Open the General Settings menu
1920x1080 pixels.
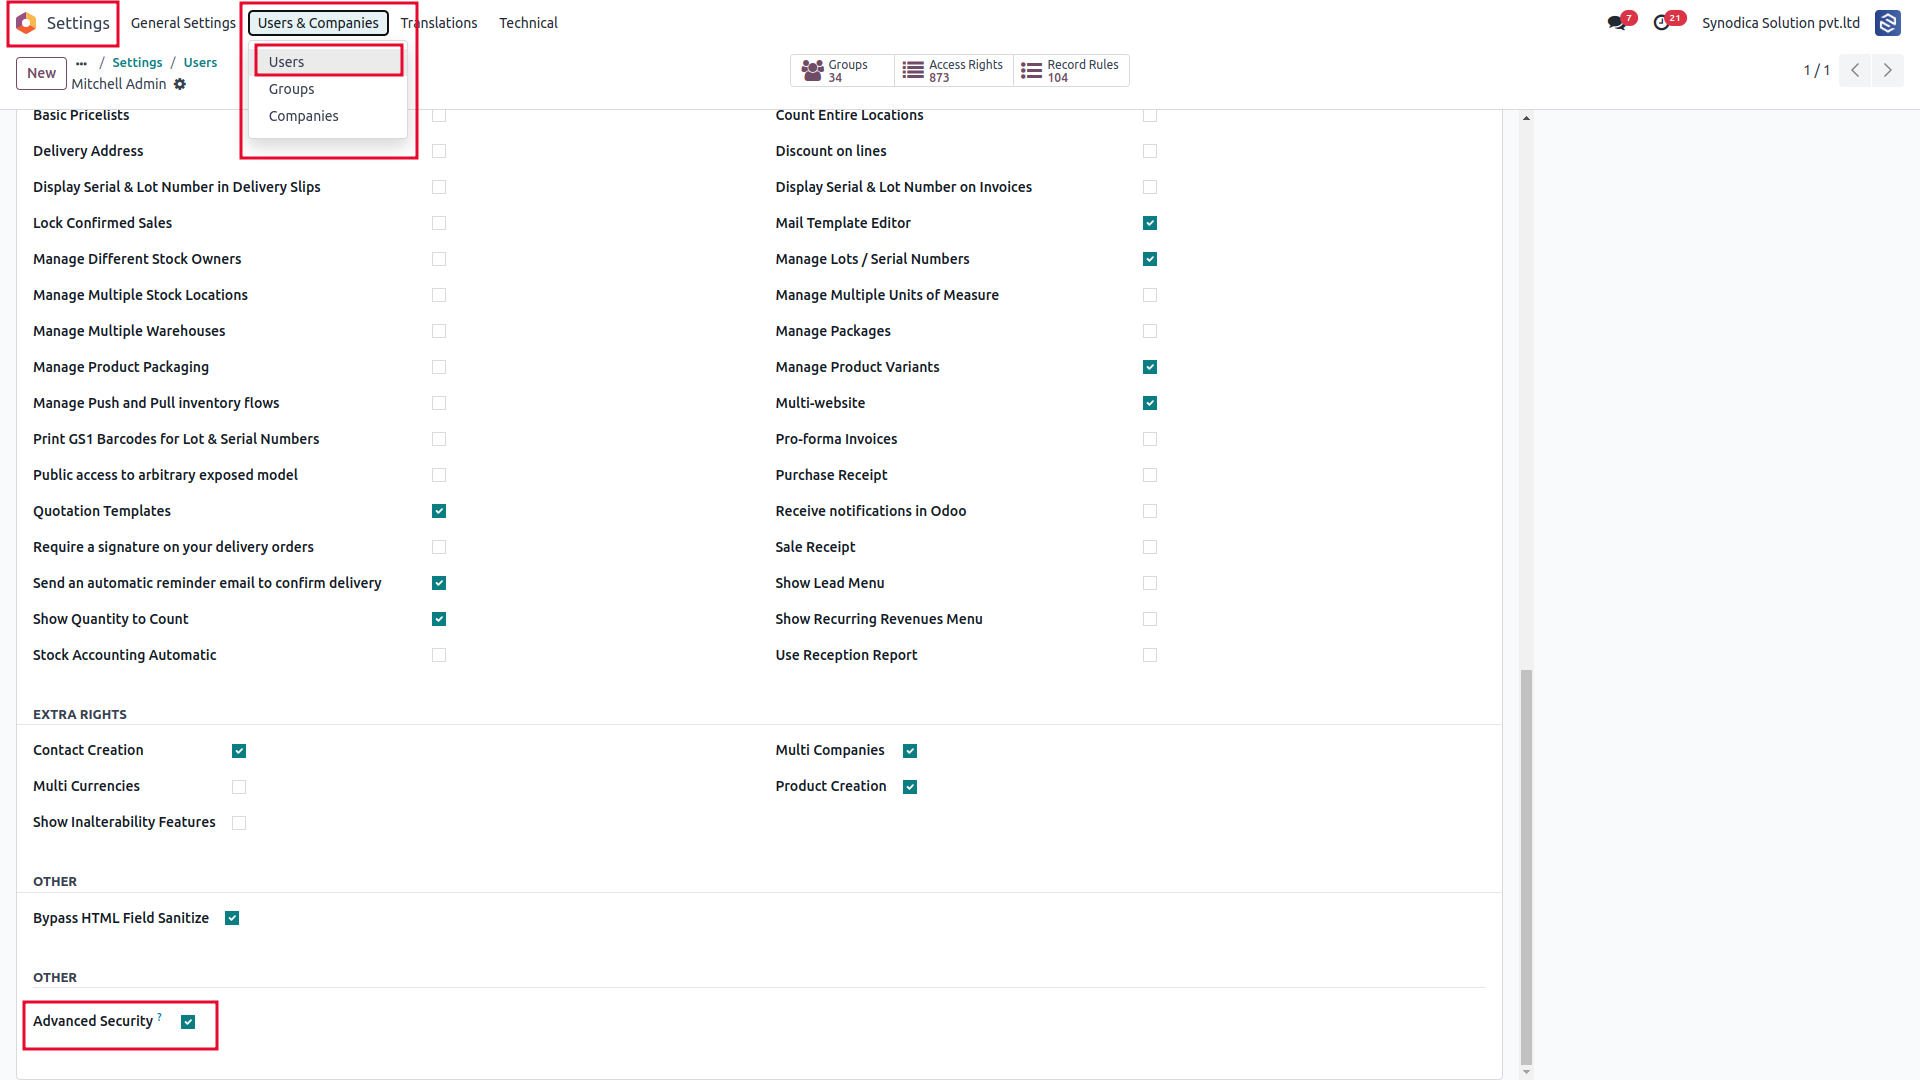(x=183, y=23)
